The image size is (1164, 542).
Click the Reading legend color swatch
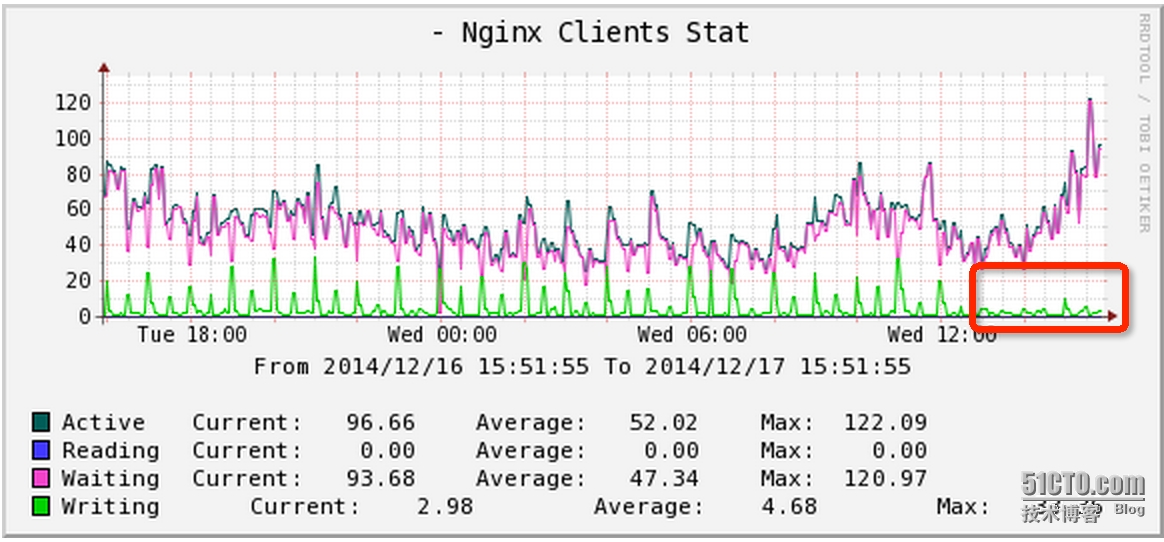pyautogui.click(x=41, y=450)
